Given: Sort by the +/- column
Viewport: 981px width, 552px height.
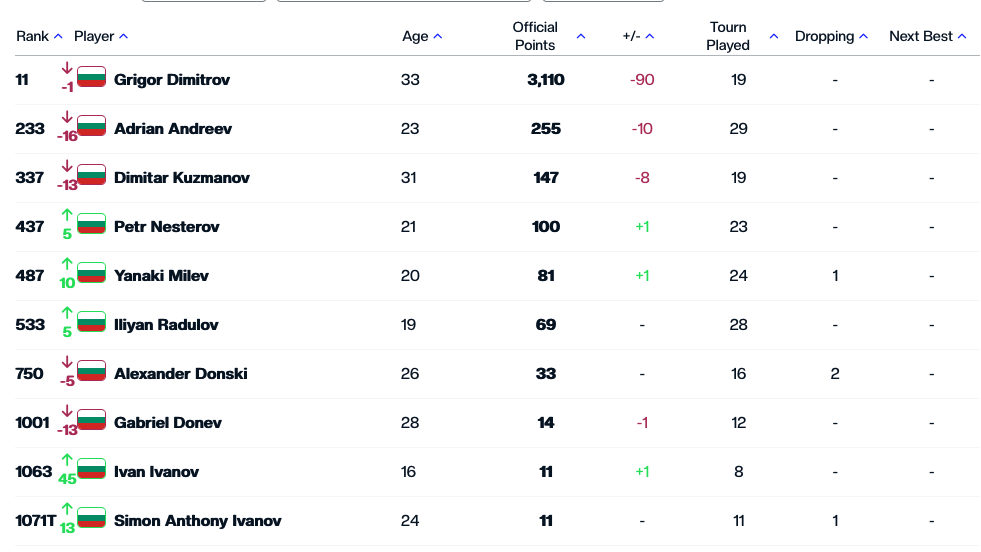Looking at the screenshot, I should point(650,37).
